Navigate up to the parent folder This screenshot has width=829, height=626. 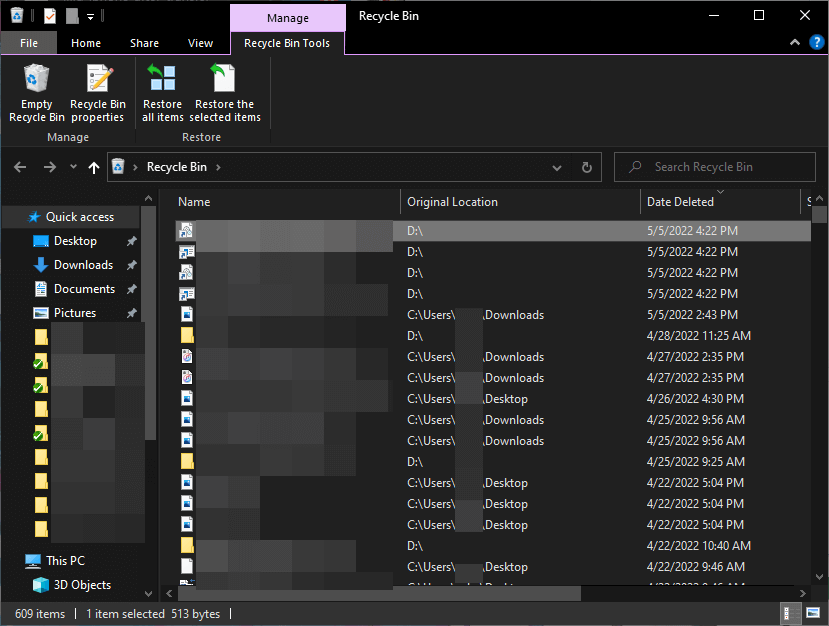pos(93,167)
